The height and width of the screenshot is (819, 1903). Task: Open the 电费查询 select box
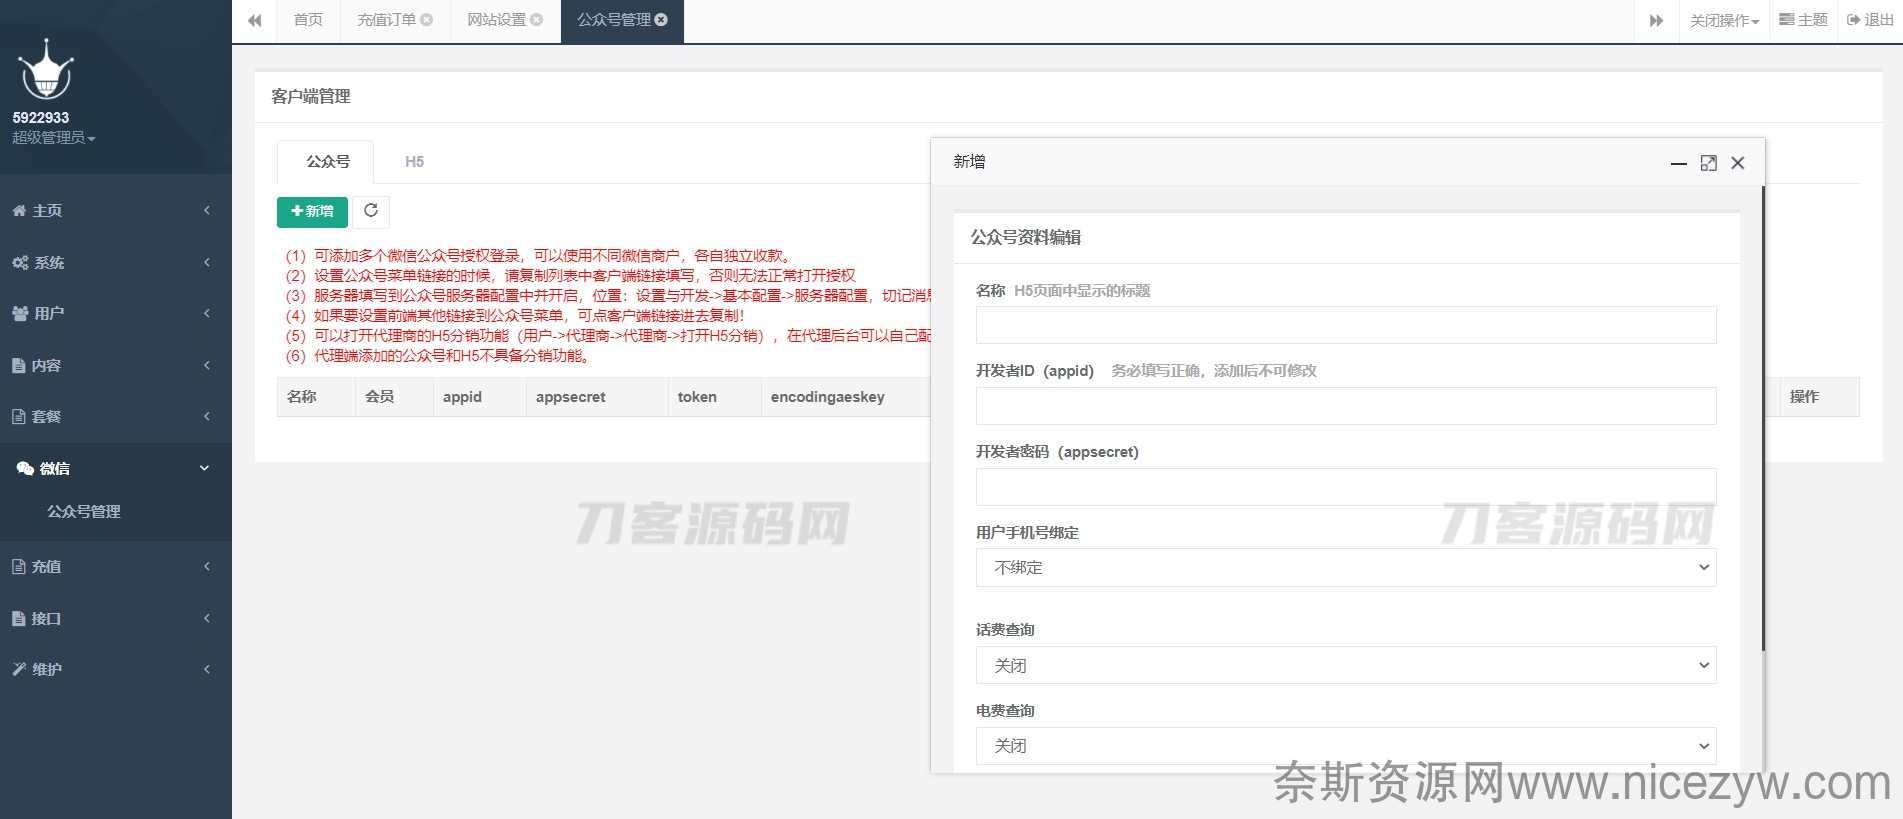point(1346,746)
